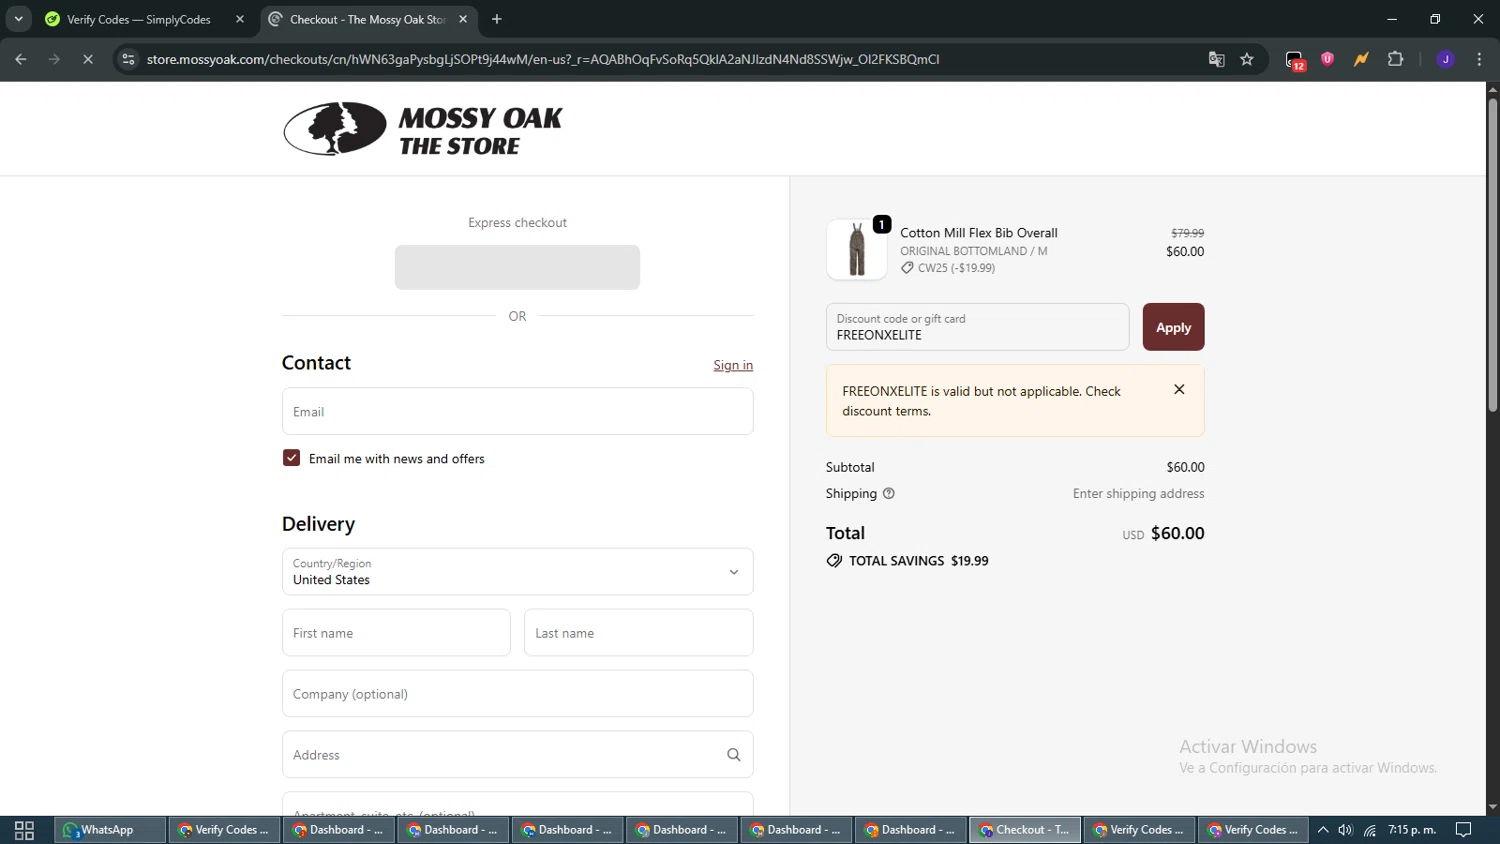Open the Shipping info help icon
The image size is (1500, 844).
click(888, 493)
